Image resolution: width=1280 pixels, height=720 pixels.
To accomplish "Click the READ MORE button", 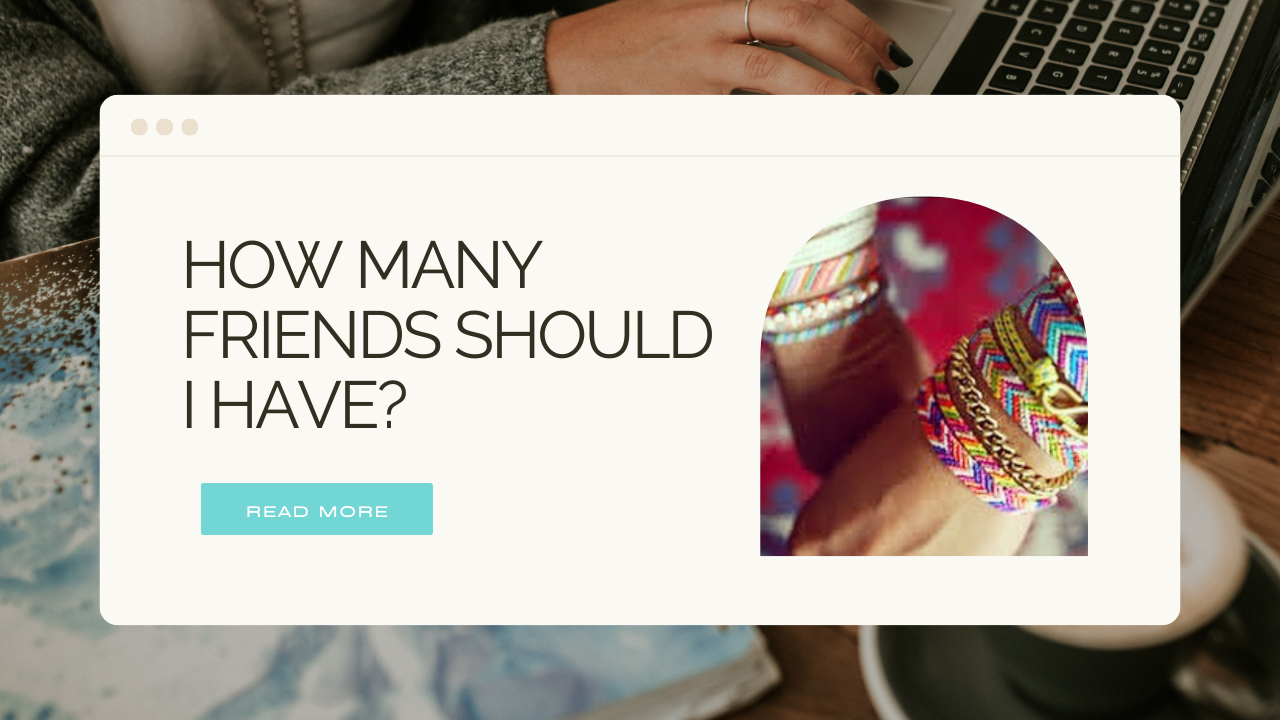I will (317, 509).
